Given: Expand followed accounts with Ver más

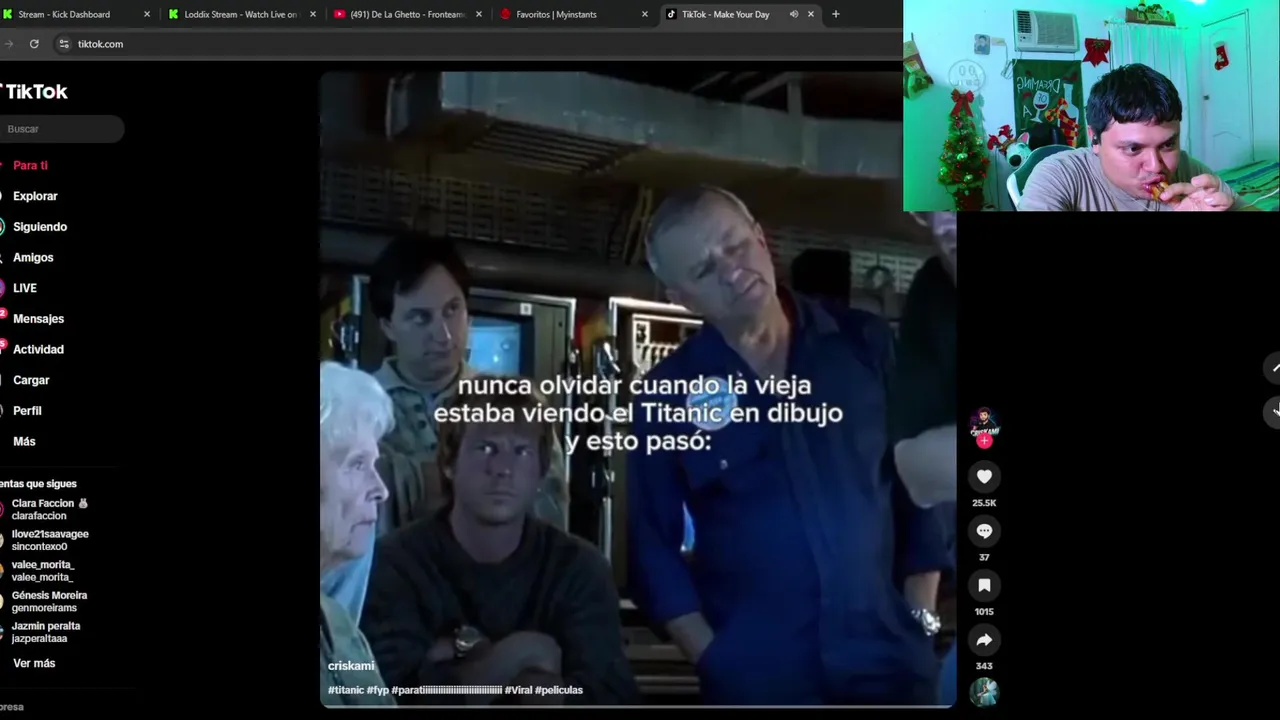Looking at the screenshot, I should click(x=34, y=663).
